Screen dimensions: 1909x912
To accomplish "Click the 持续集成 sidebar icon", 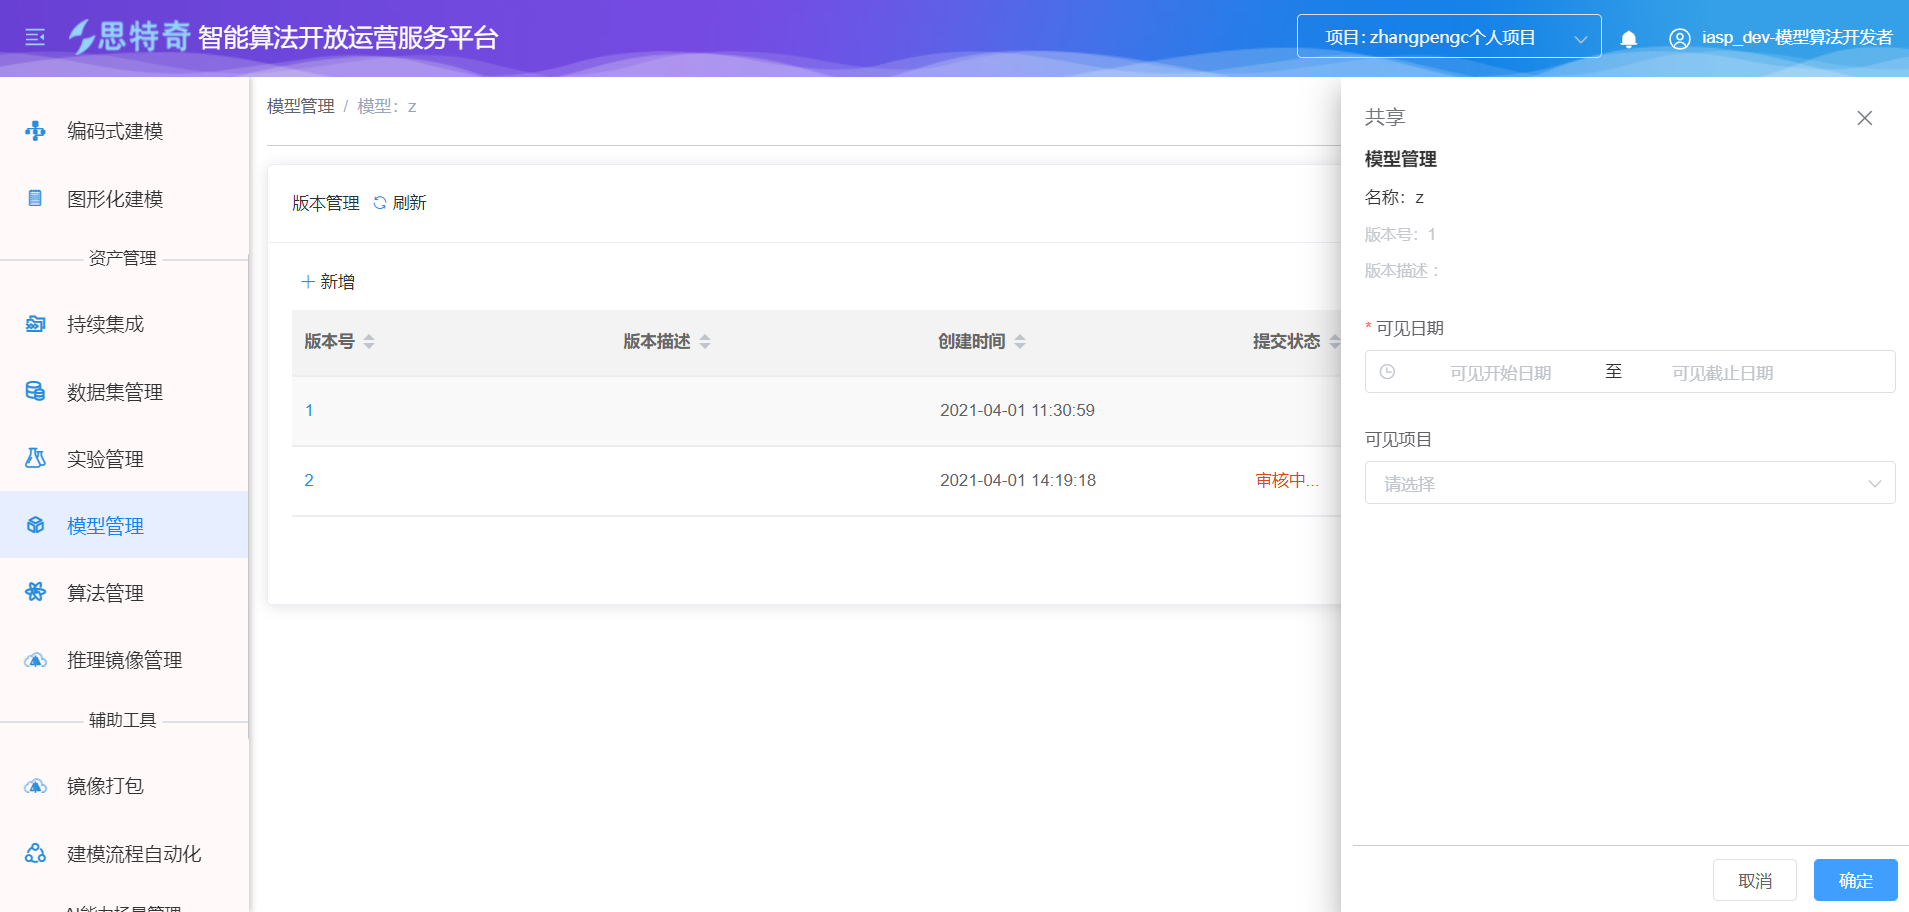I will [35, 324].
